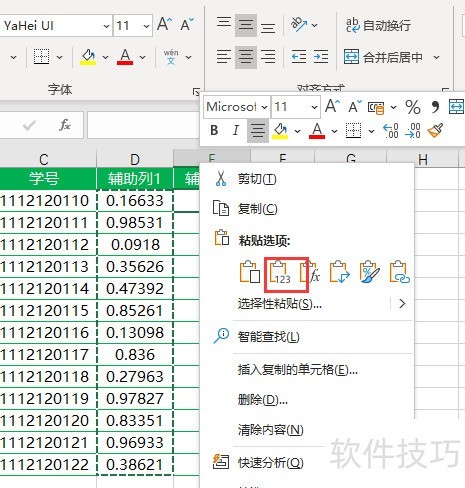Click accounting number format icon
This screenshot has height=488, width=465.
(x=376, y=108)
